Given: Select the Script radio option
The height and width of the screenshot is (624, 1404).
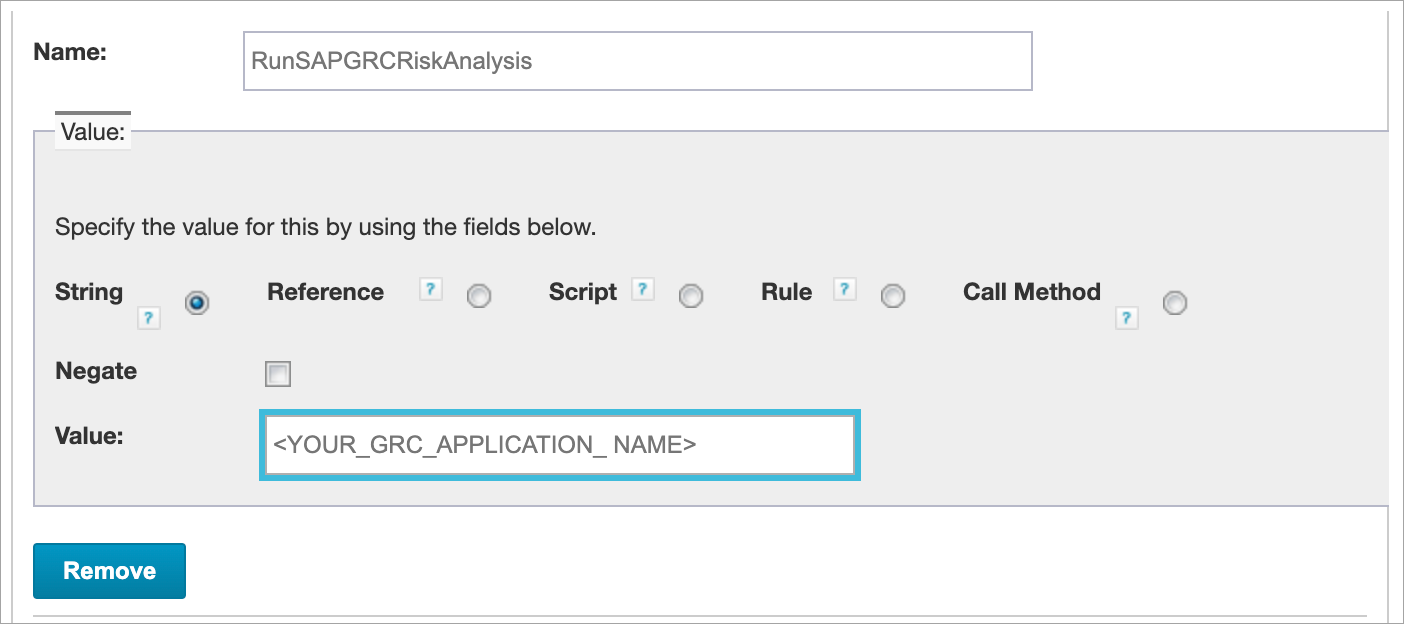Looking at the screenshot, I should point(691,297).
